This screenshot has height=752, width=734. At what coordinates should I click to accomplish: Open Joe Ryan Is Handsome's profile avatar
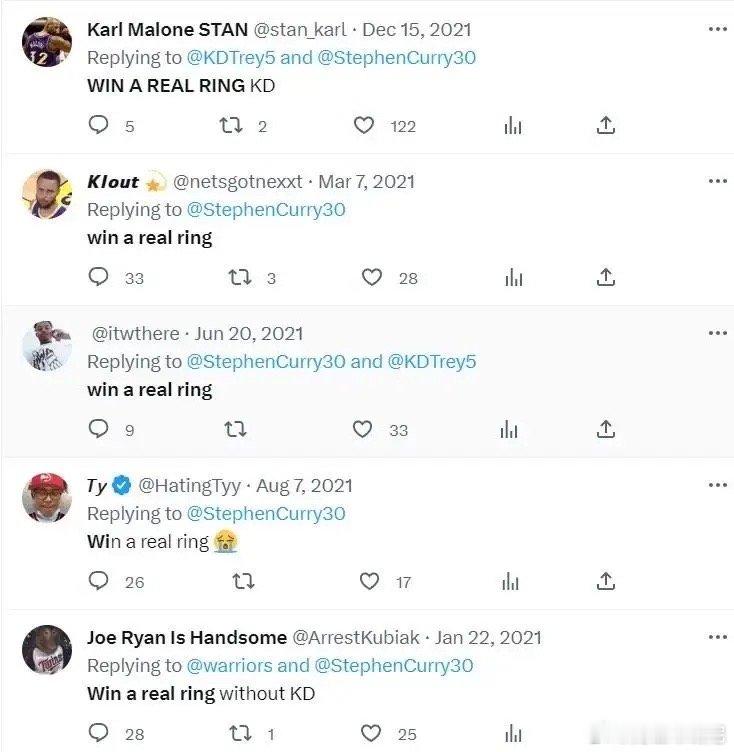tap(46, 650)
